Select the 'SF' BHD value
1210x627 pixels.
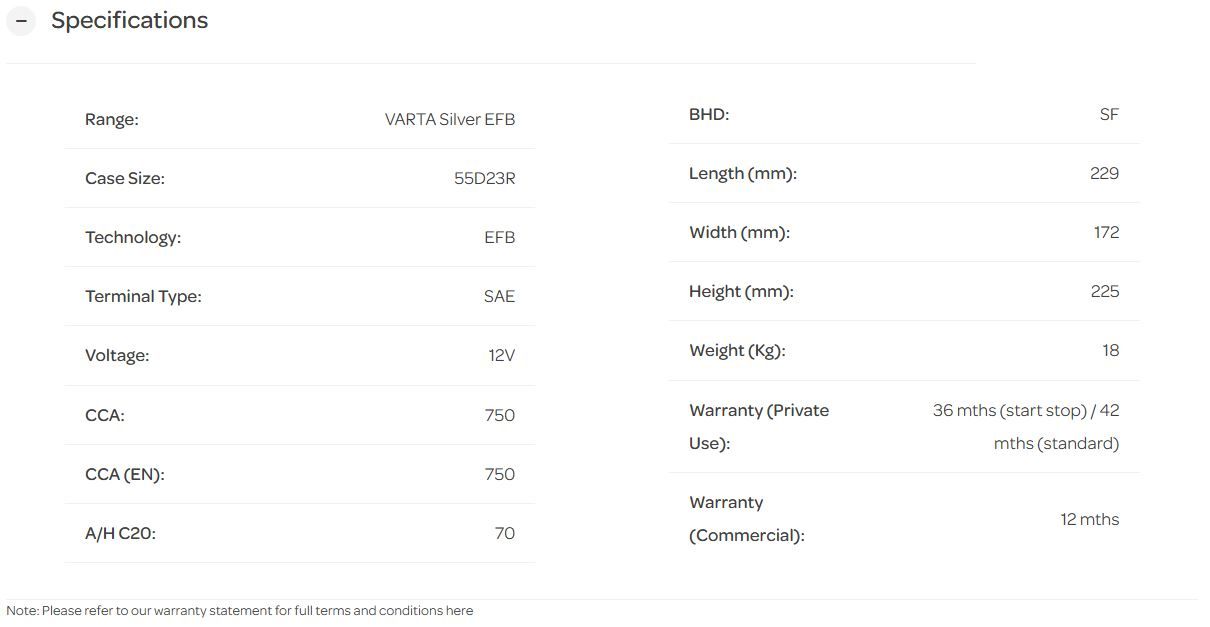tap(1109, 115)
